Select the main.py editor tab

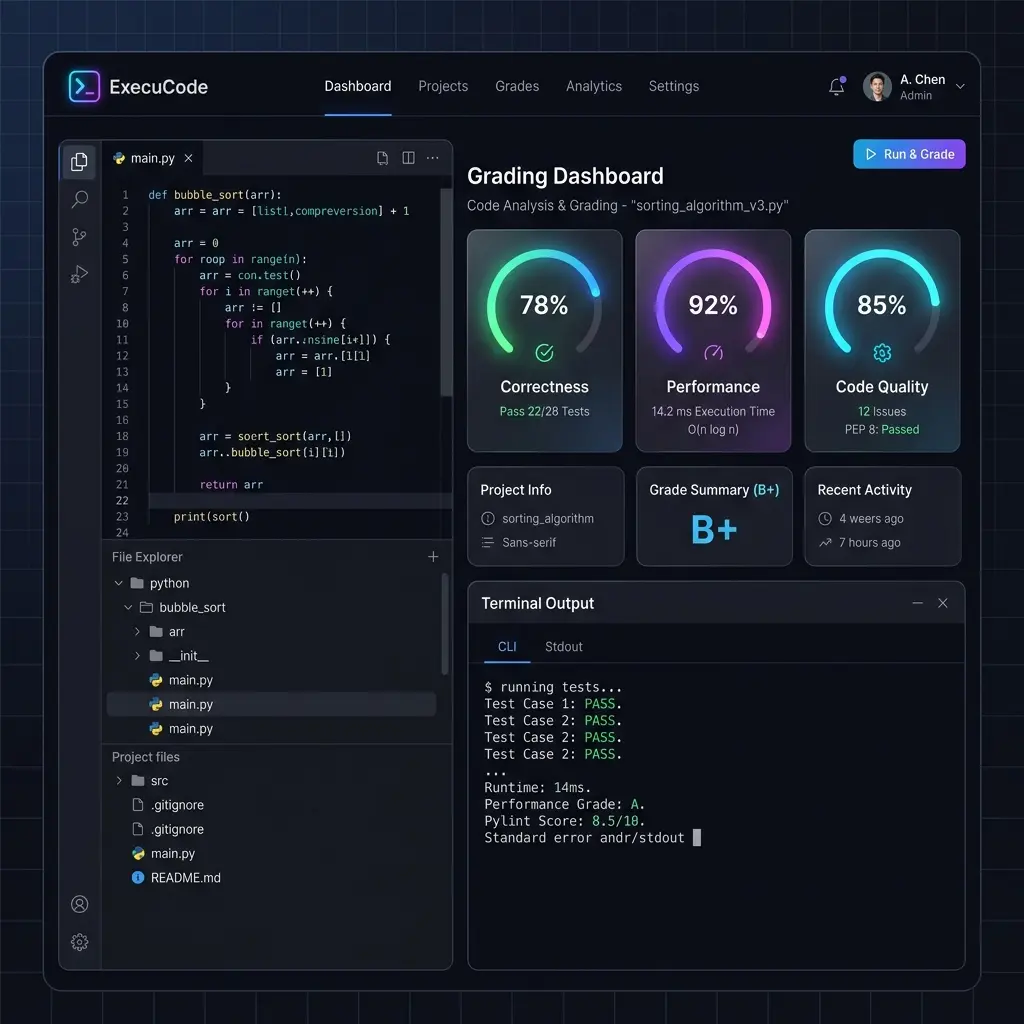coord(153,158)
